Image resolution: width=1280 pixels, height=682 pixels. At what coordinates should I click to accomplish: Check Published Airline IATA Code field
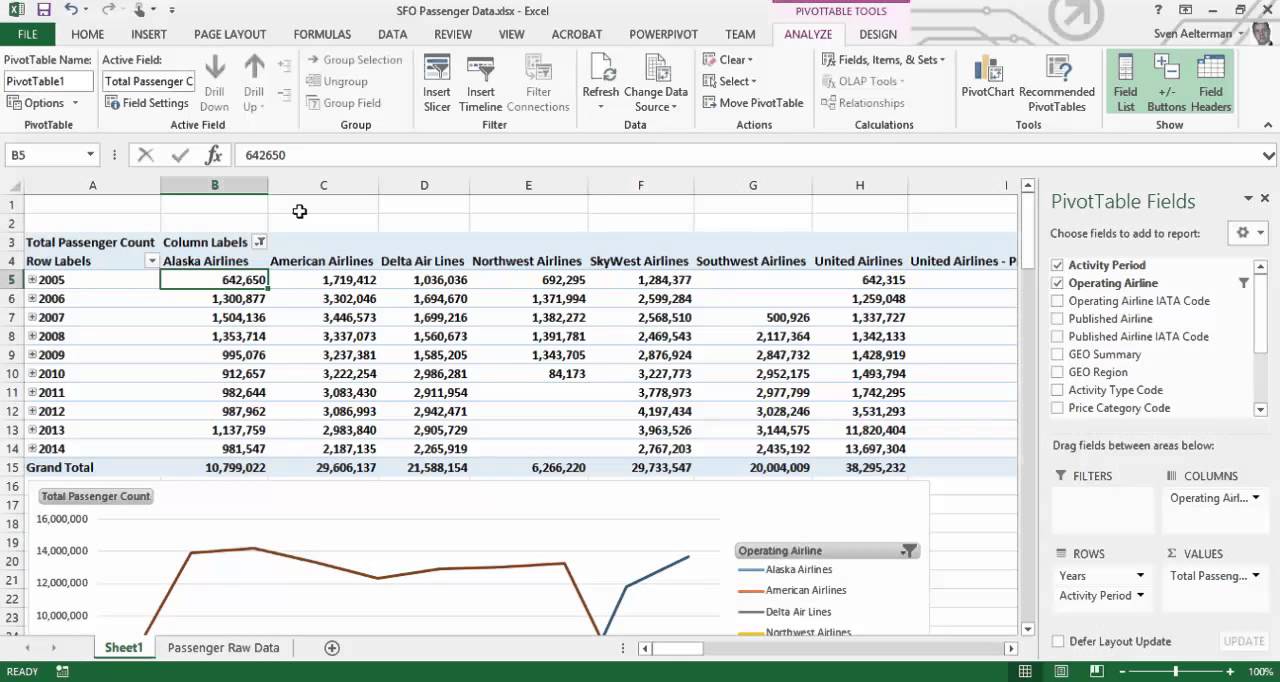[1058, 337]
